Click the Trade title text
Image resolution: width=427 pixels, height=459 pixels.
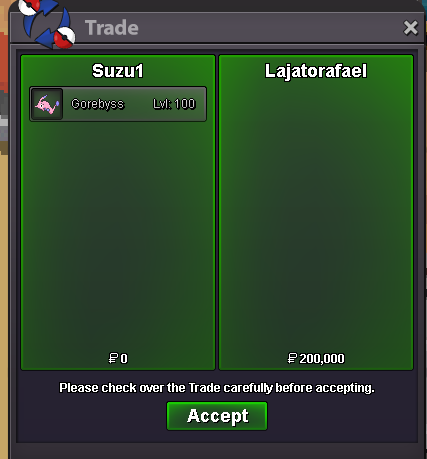[x=112, y=28]
